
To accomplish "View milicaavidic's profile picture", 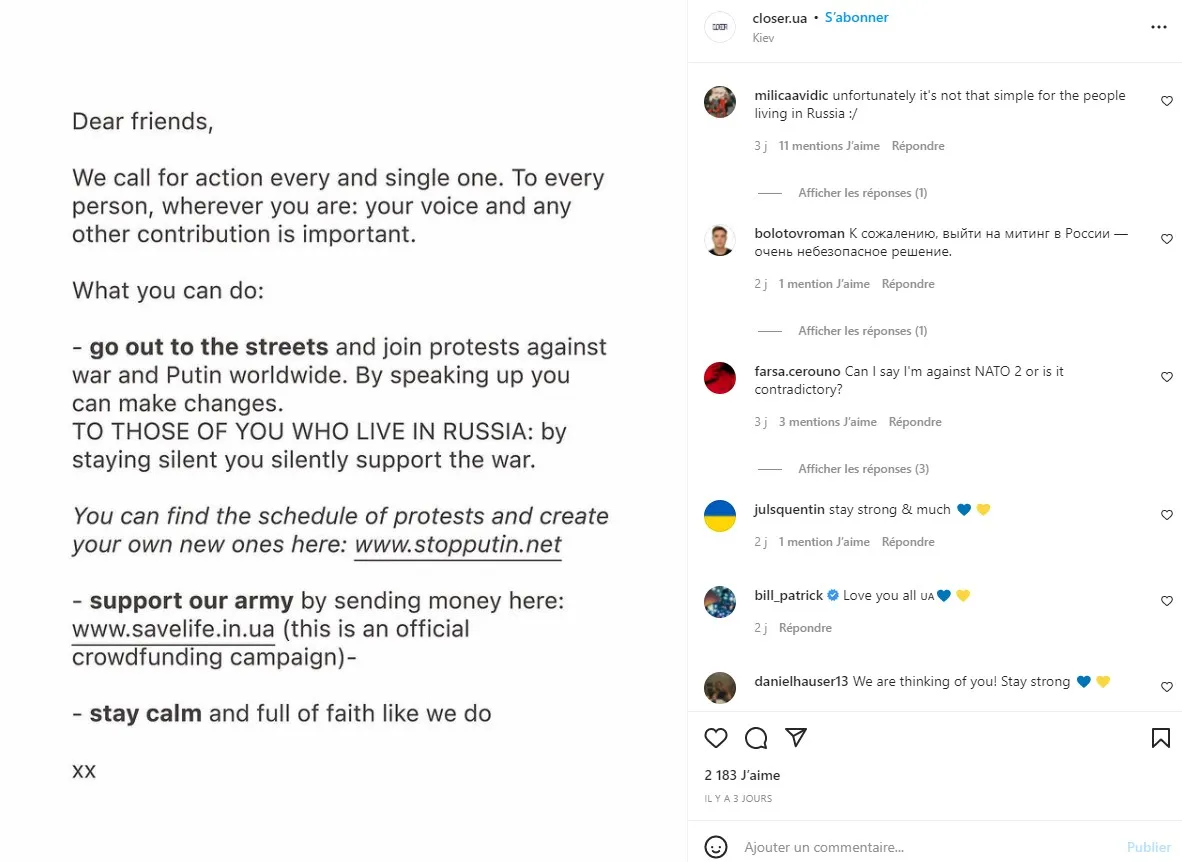I will (x=720, y=102).
